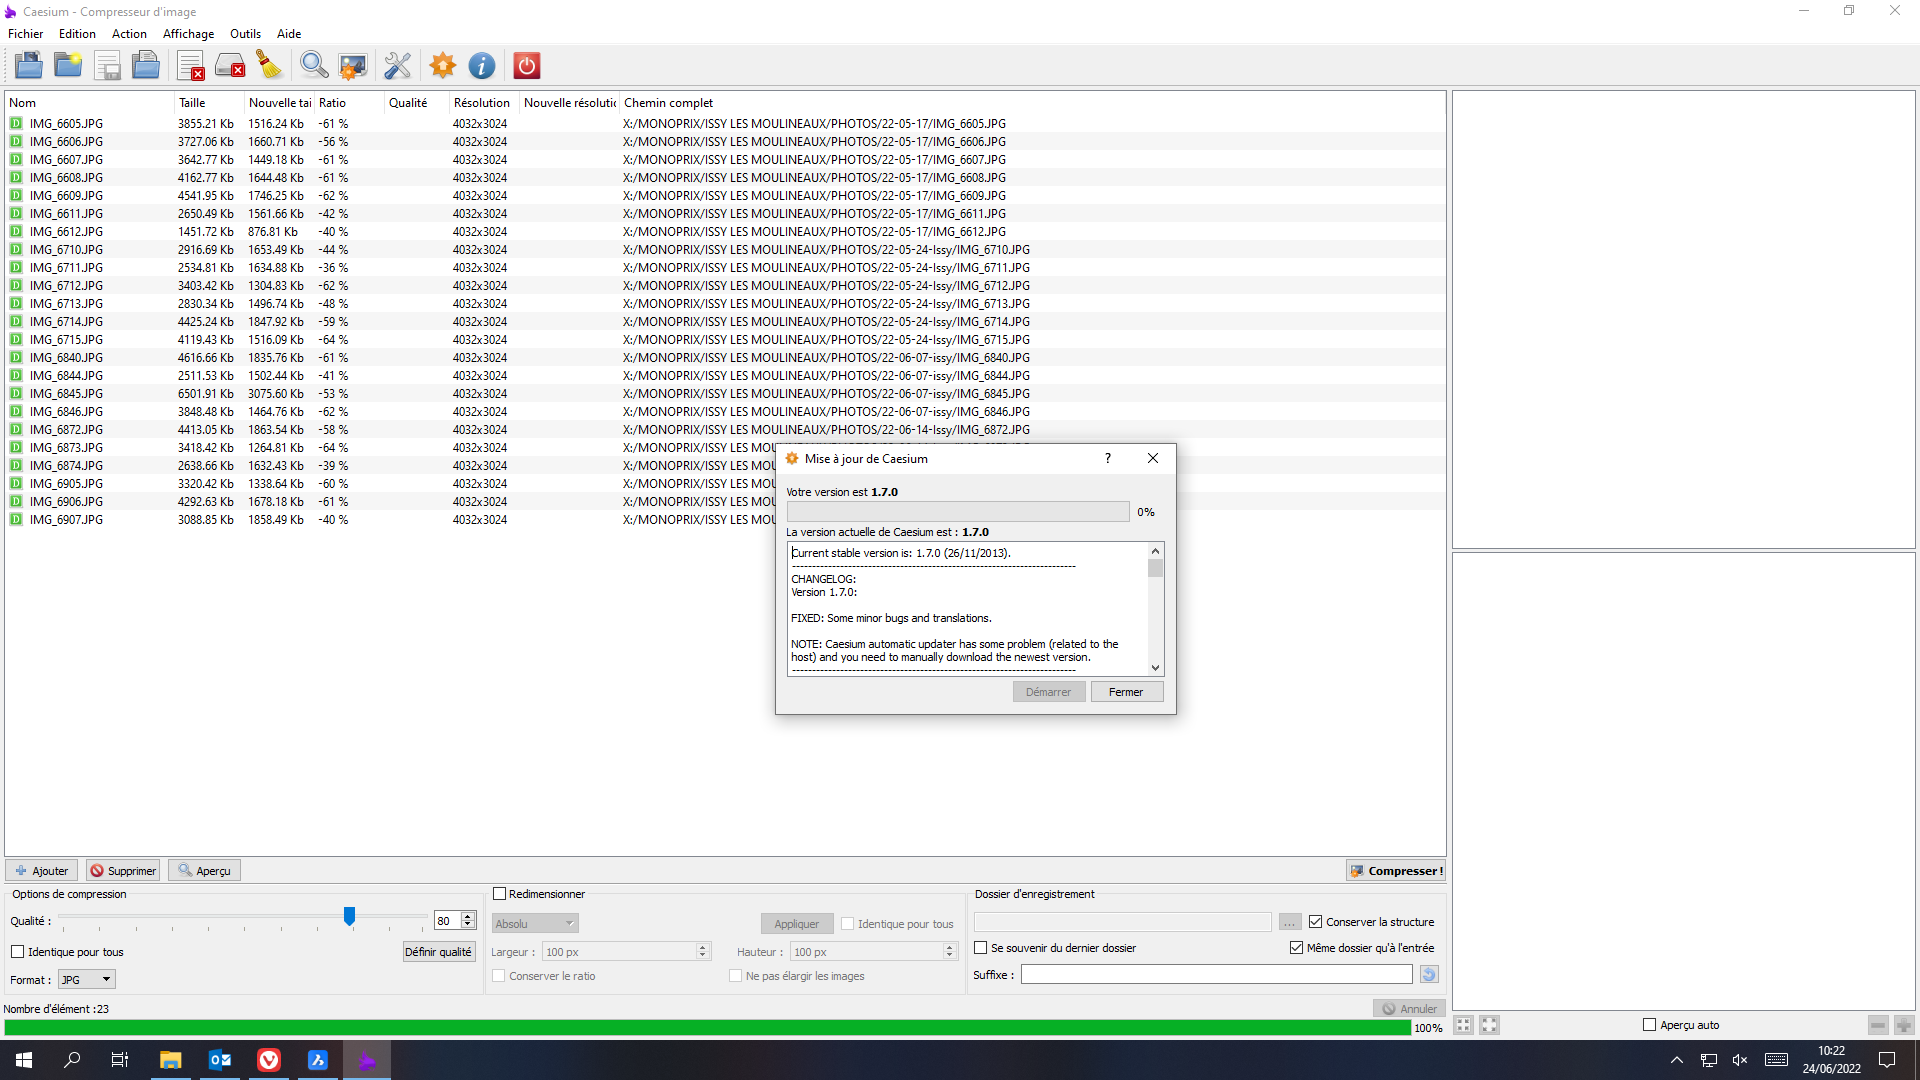This screenshot has width=1920, height=1080.
Task: Check Se souvenir du dernier dossier
Action: pos(981,948)
